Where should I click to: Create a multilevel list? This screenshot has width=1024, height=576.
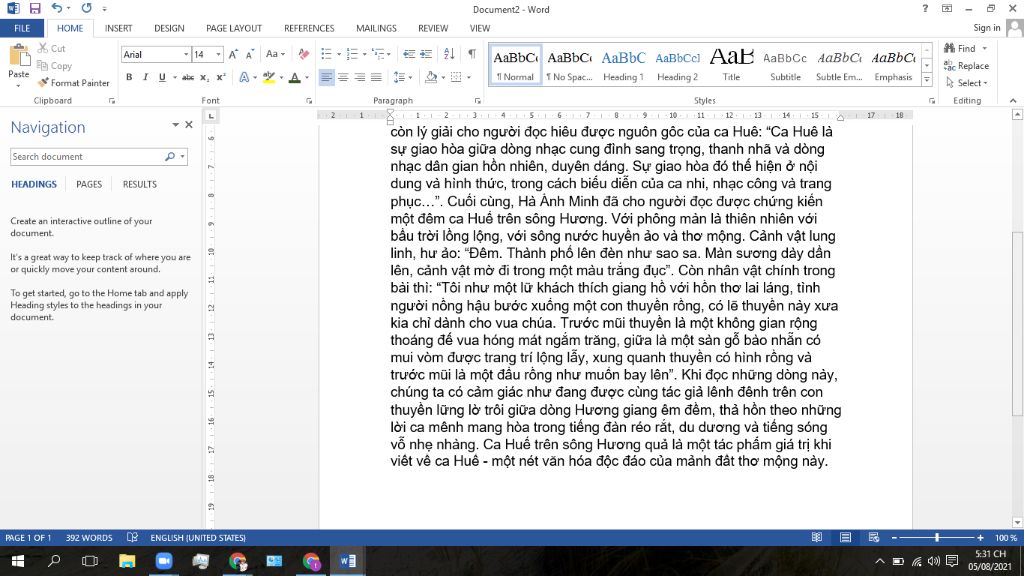[x=378, y=54]
